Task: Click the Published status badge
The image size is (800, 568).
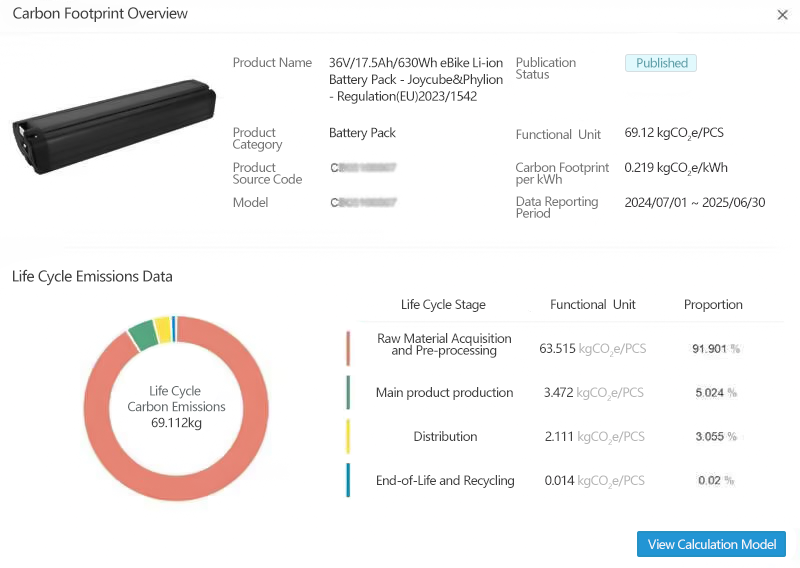Action: click(661, 63)
